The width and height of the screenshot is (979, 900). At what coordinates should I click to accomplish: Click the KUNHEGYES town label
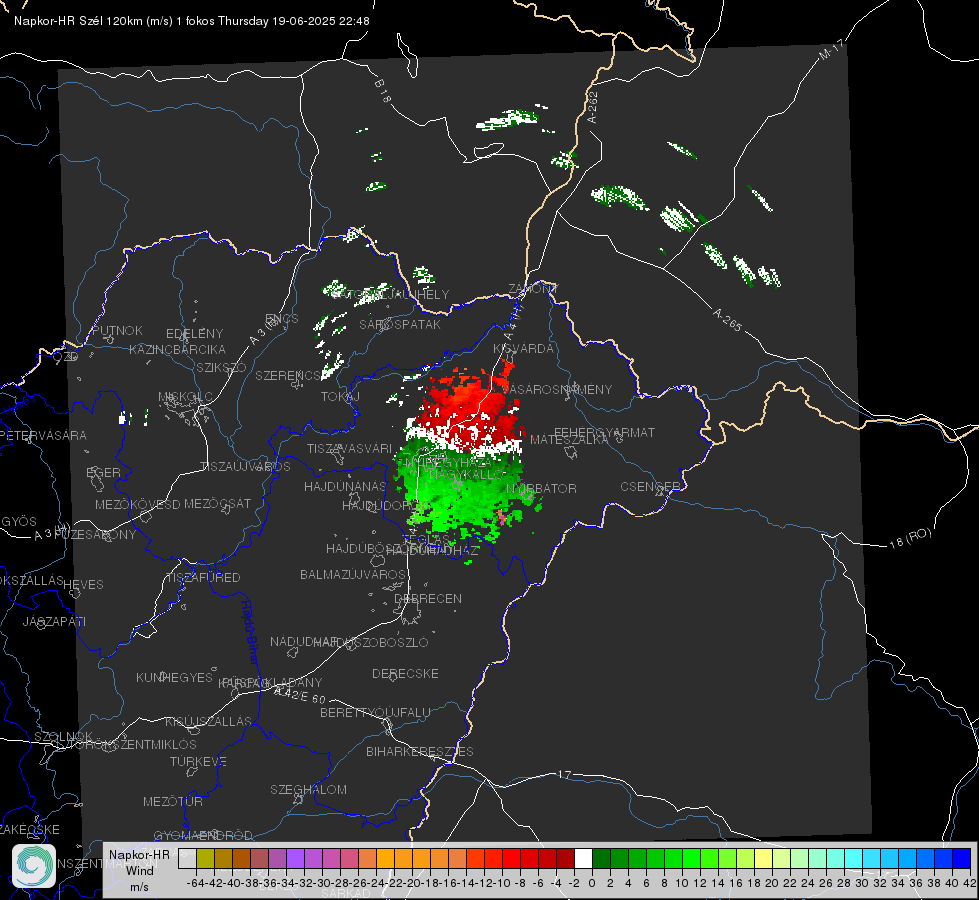(x=174, y=677)
